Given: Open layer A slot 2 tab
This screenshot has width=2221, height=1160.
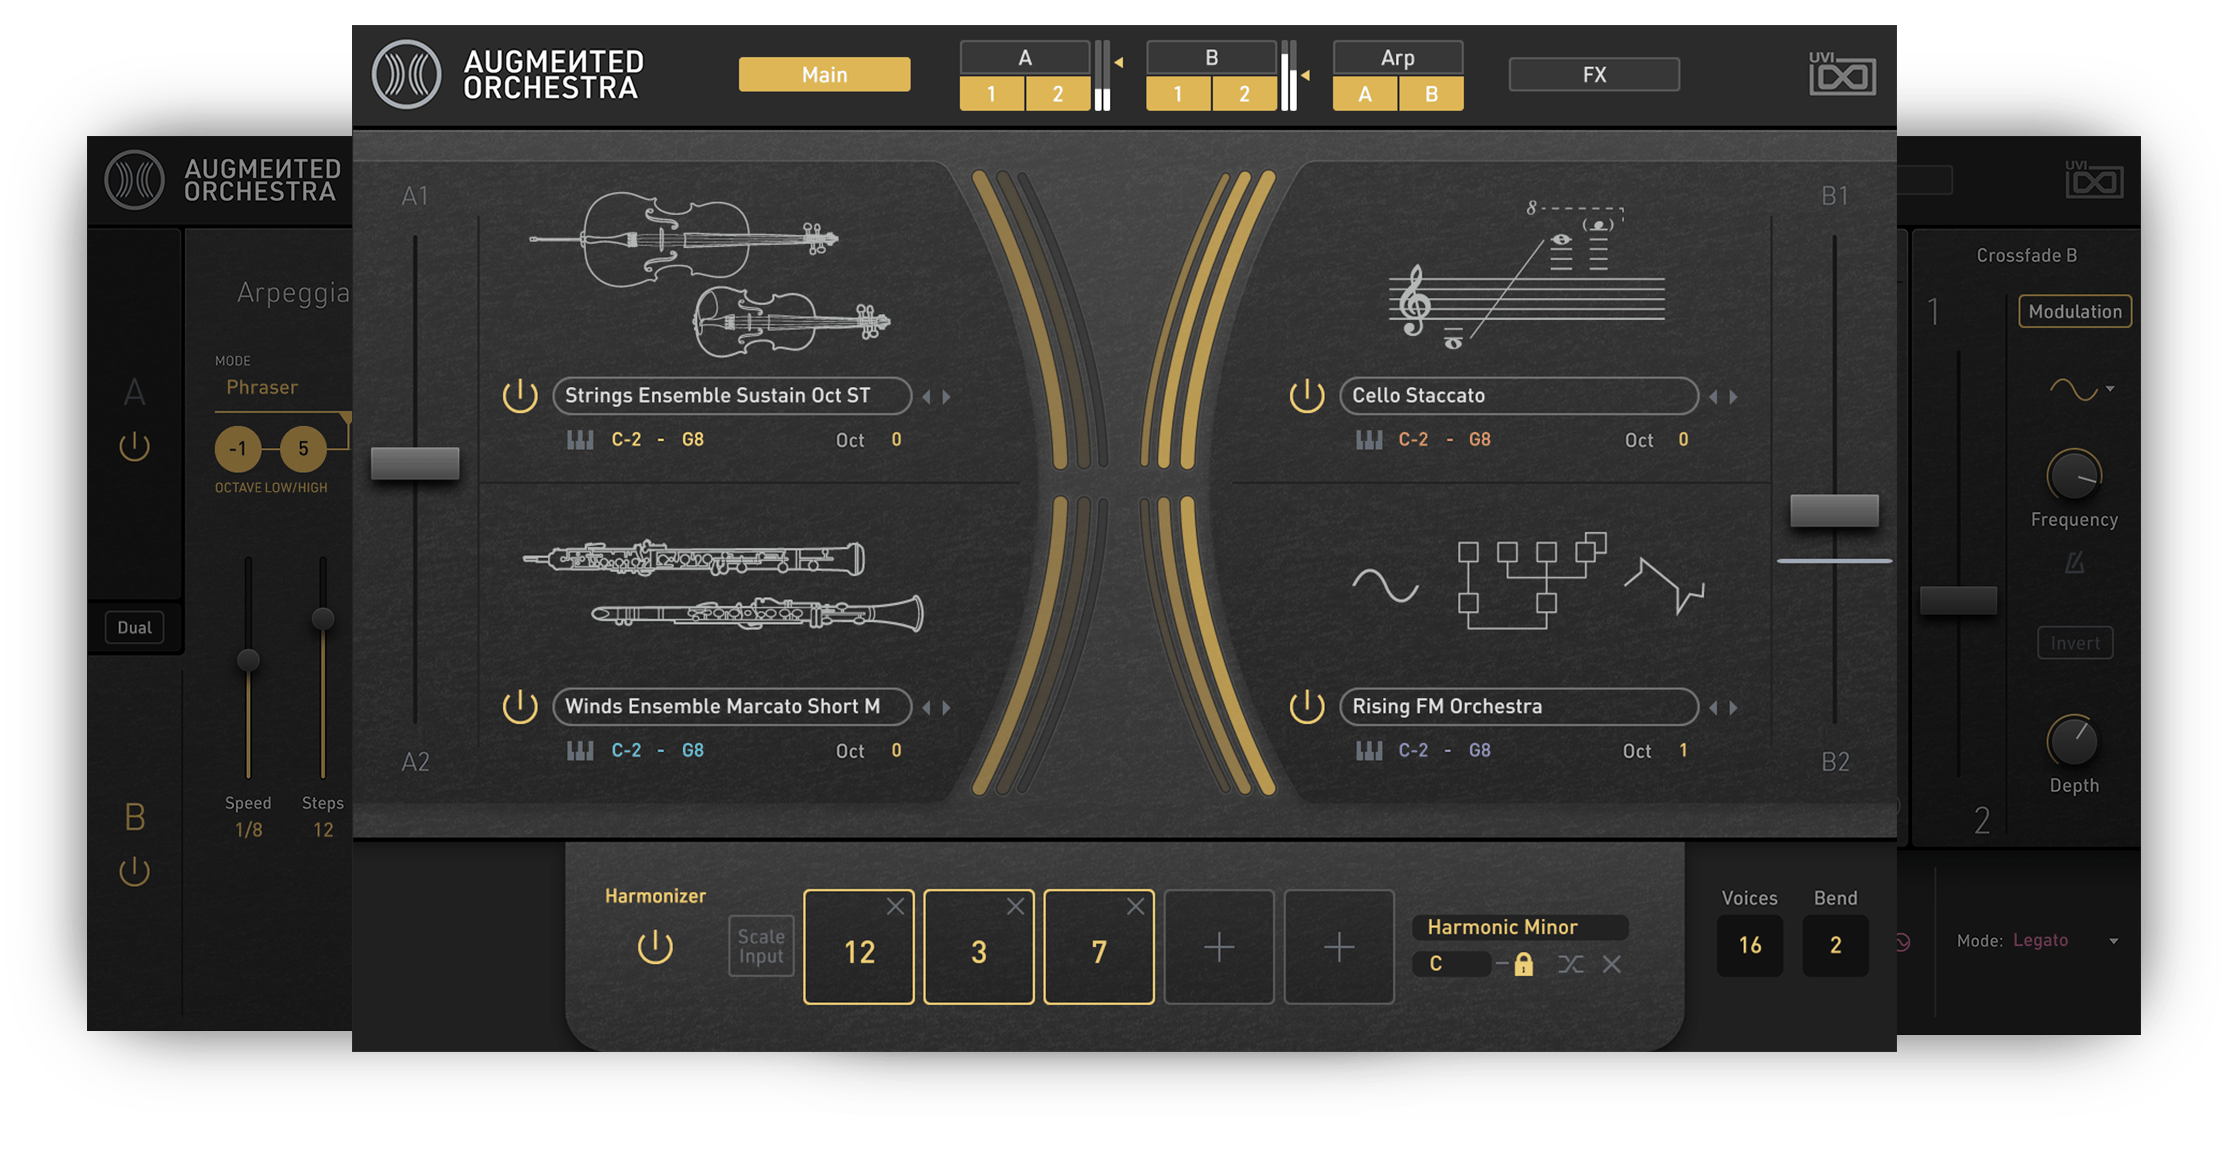Looking at the screenshot, I should (1058, 94).
